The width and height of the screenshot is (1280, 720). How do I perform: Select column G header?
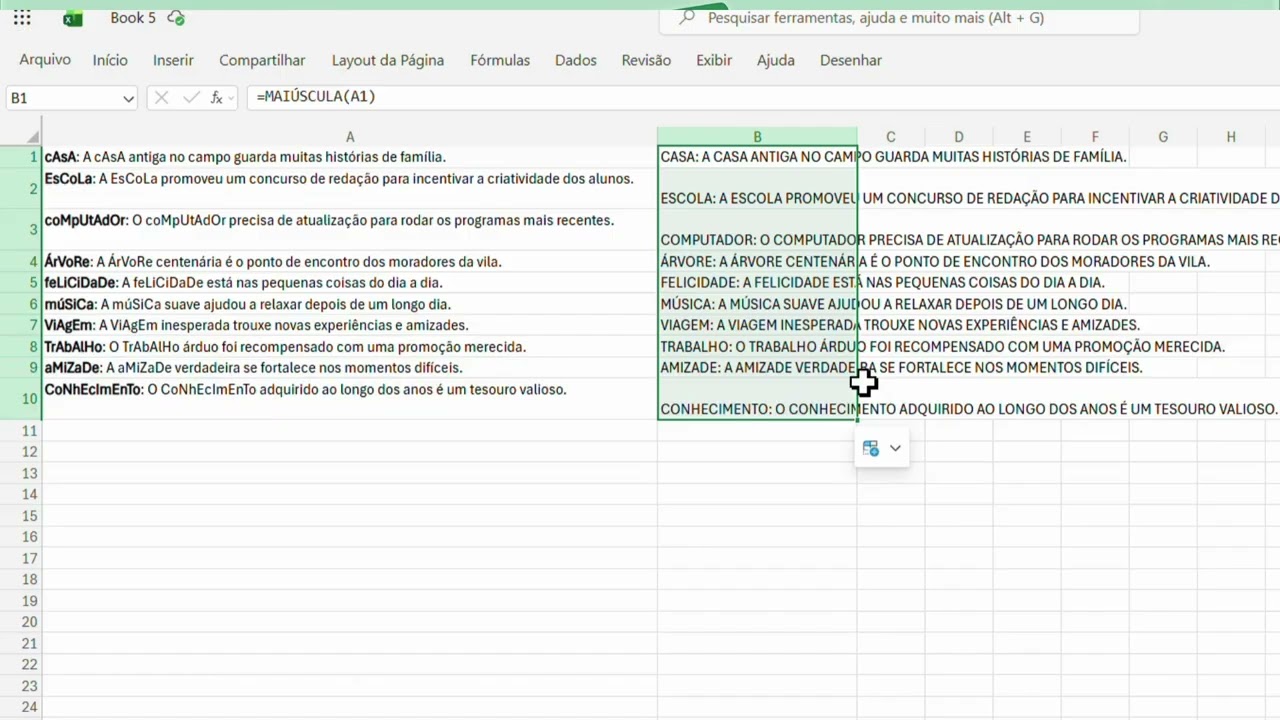point(1163,137)
